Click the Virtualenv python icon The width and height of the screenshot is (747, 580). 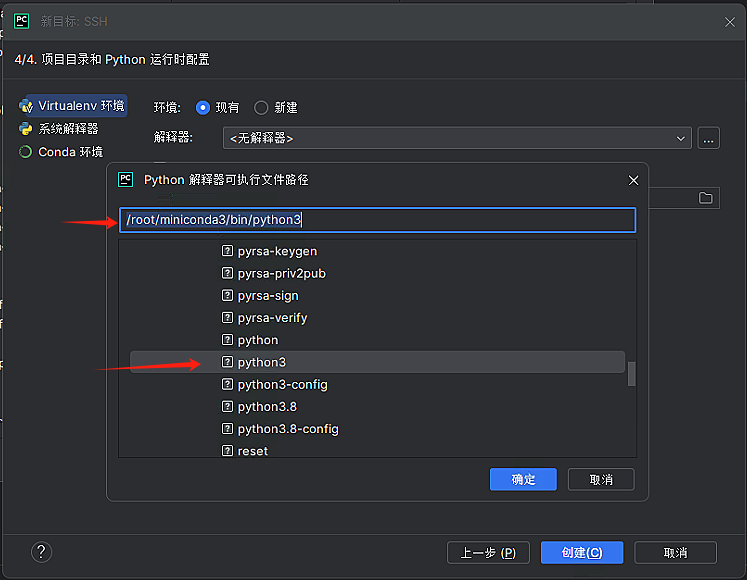pos(26,106)
